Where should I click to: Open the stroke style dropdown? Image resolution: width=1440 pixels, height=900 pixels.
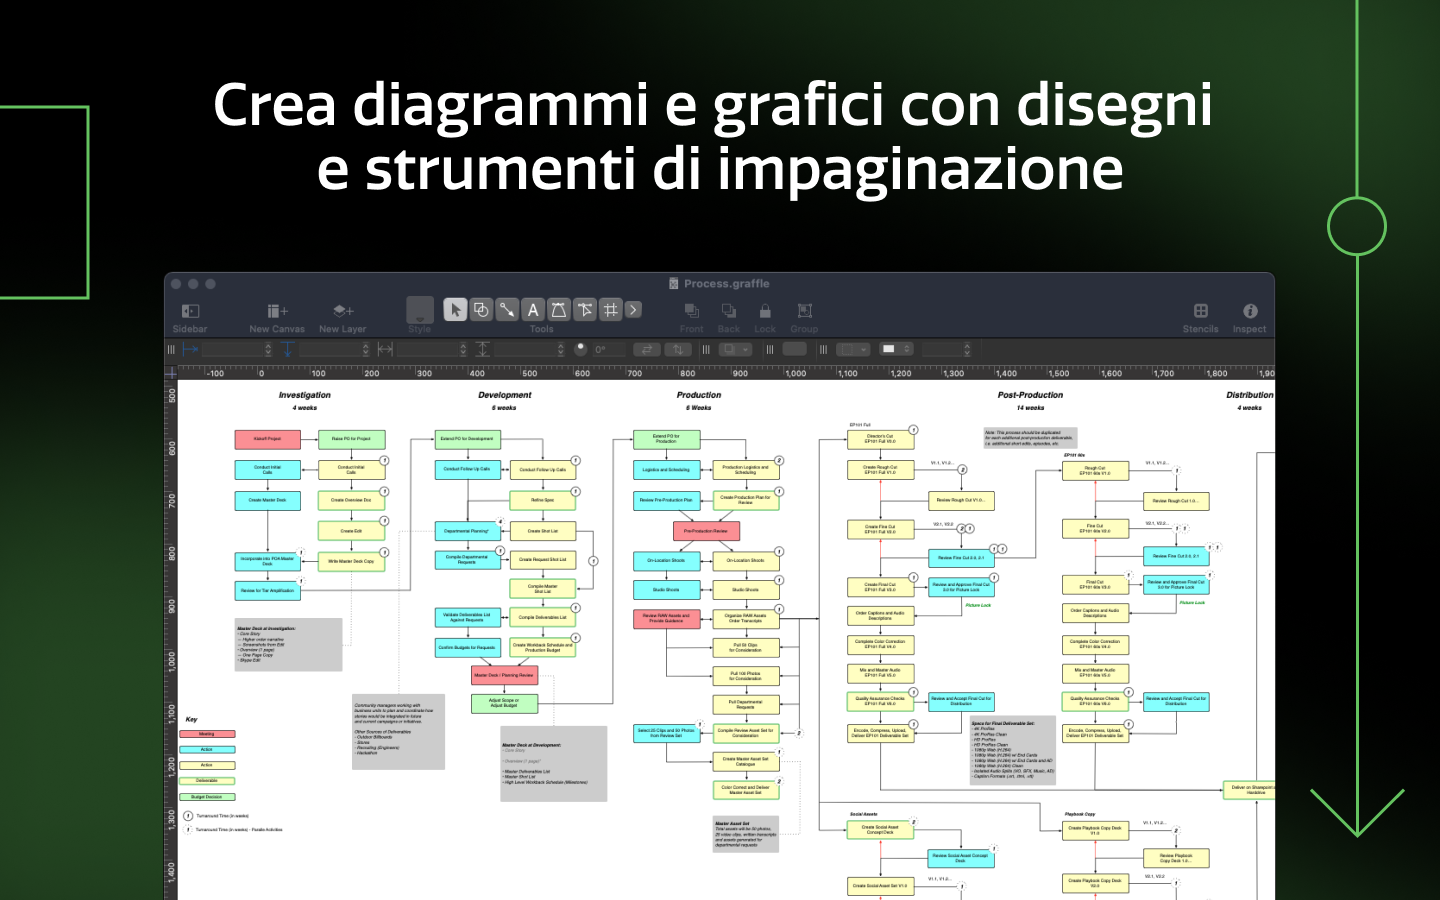tap(853, 349)
